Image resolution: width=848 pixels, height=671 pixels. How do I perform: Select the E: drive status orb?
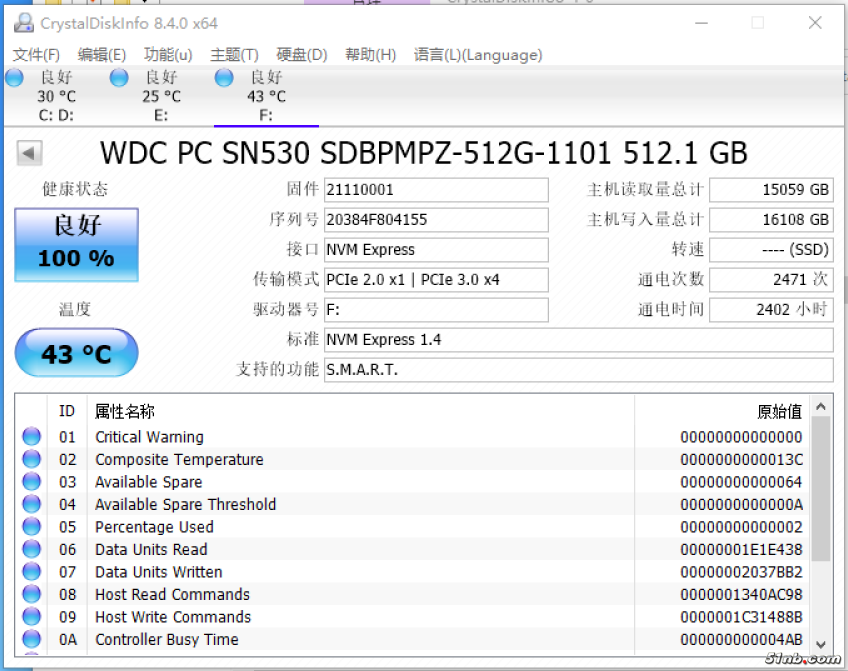pyautogui.click(x=119, y=78)
